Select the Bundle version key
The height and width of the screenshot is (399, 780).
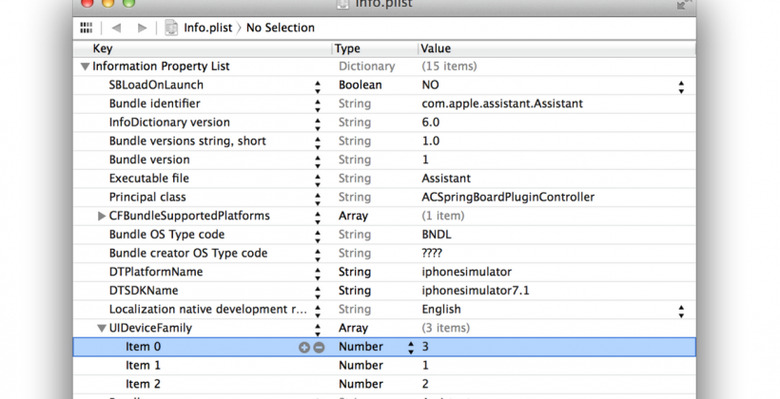149,160
